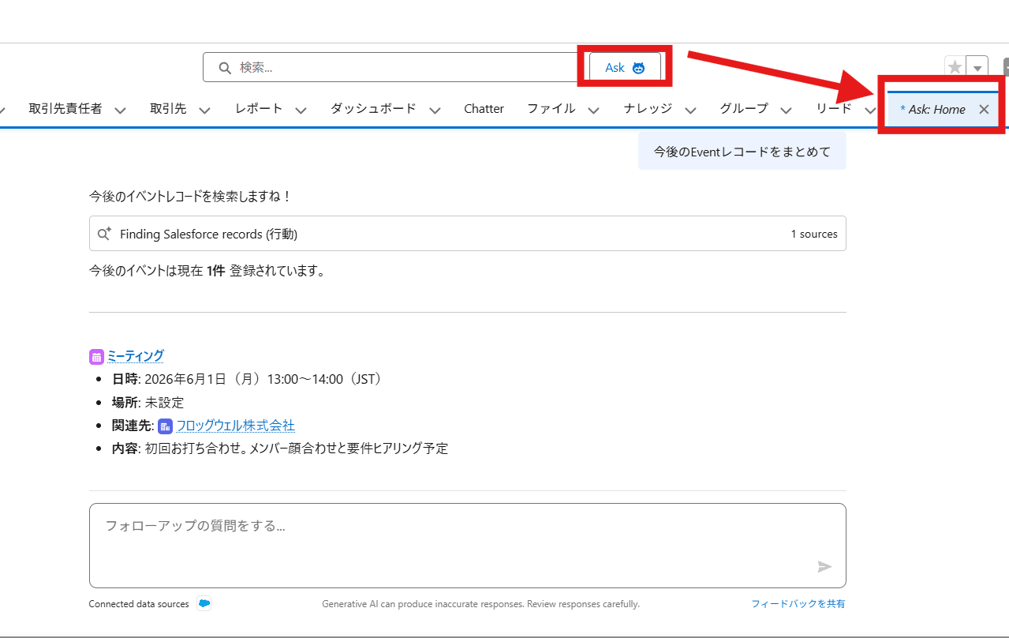This screenshot has width=1009, height=638.
Task: Click the 内容: 初回お打ち合わせ line
Action: [x=280, y=448]
